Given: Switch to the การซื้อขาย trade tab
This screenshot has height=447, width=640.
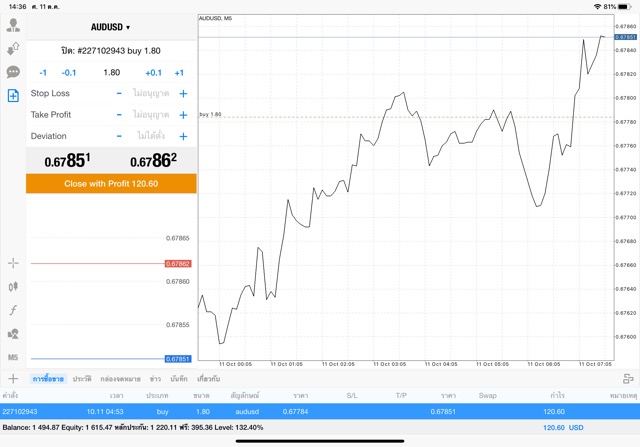Looking at the screenshot, I should (48, 379).
